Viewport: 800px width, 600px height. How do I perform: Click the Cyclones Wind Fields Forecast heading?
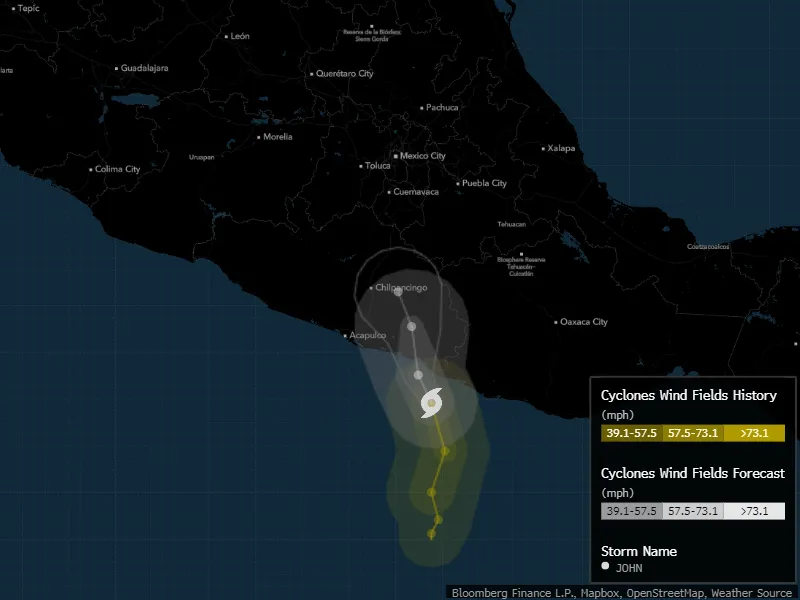coord(693,473)
